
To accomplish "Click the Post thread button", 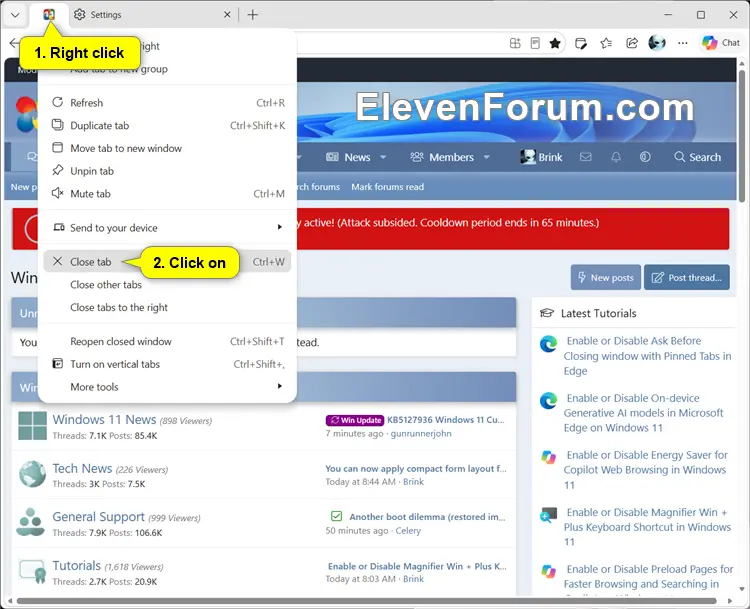I will click(x=687, y=277).
